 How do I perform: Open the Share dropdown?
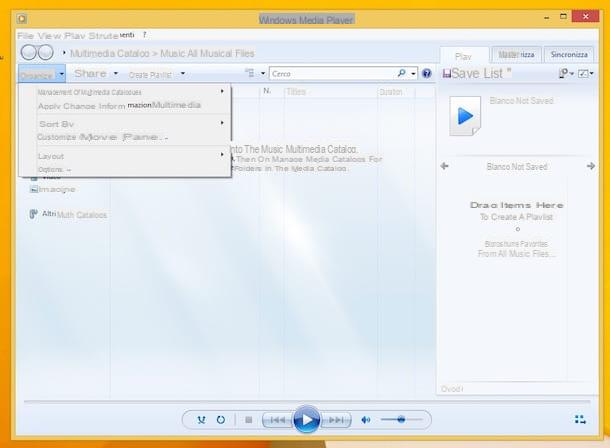(96, 74)
